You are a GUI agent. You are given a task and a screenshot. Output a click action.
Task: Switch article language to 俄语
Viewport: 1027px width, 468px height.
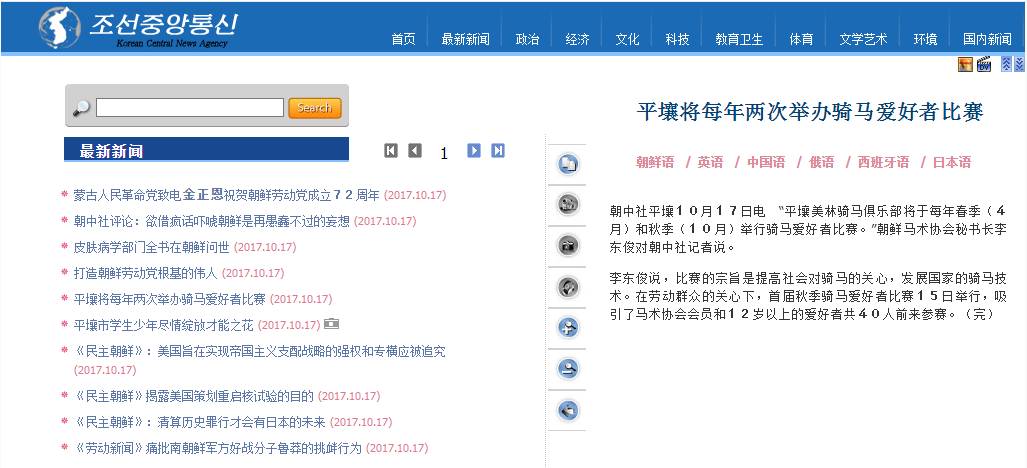click(821, 162)
